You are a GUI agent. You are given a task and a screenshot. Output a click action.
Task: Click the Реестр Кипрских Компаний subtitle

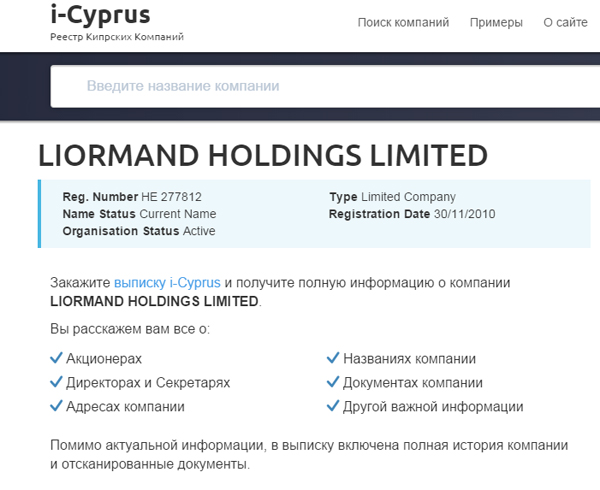point(117,37)
